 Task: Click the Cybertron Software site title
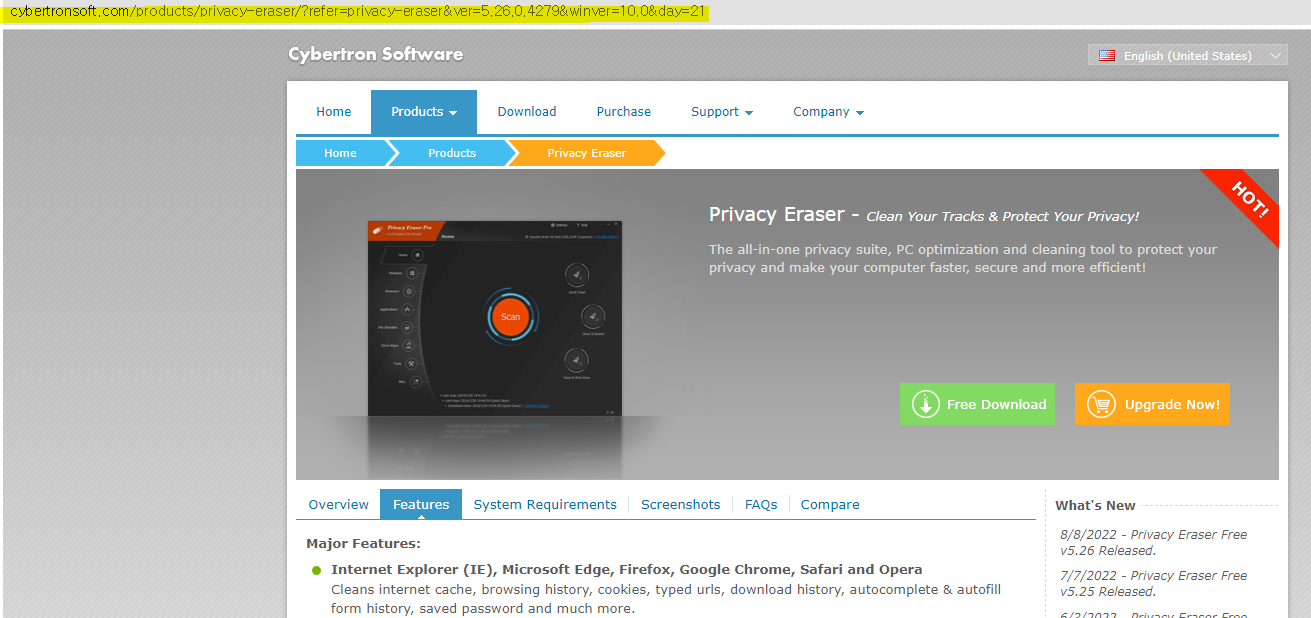click(376, 54)
